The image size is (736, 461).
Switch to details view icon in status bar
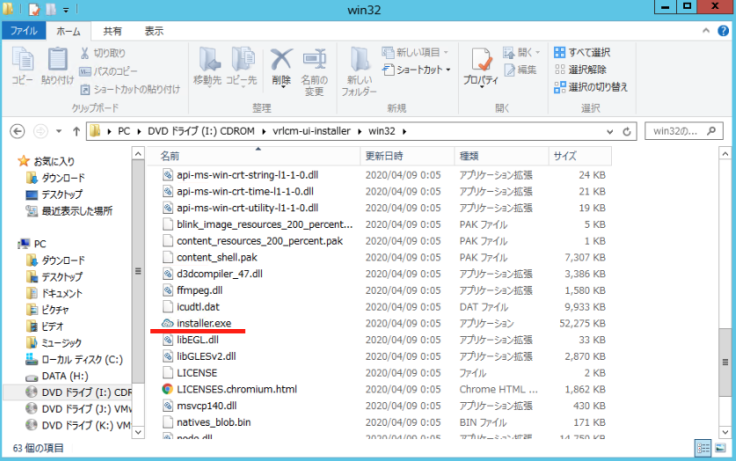tap(703, 448)
